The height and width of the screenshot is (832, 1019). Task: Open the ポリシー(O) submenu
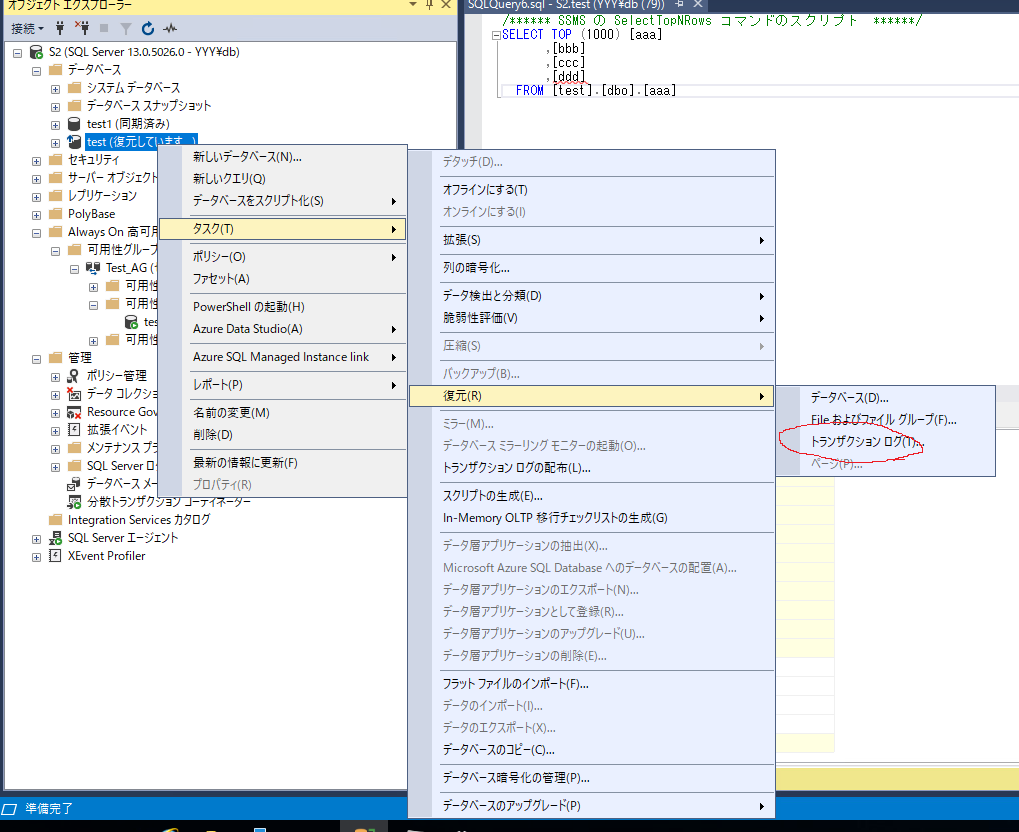click(283, 257)
